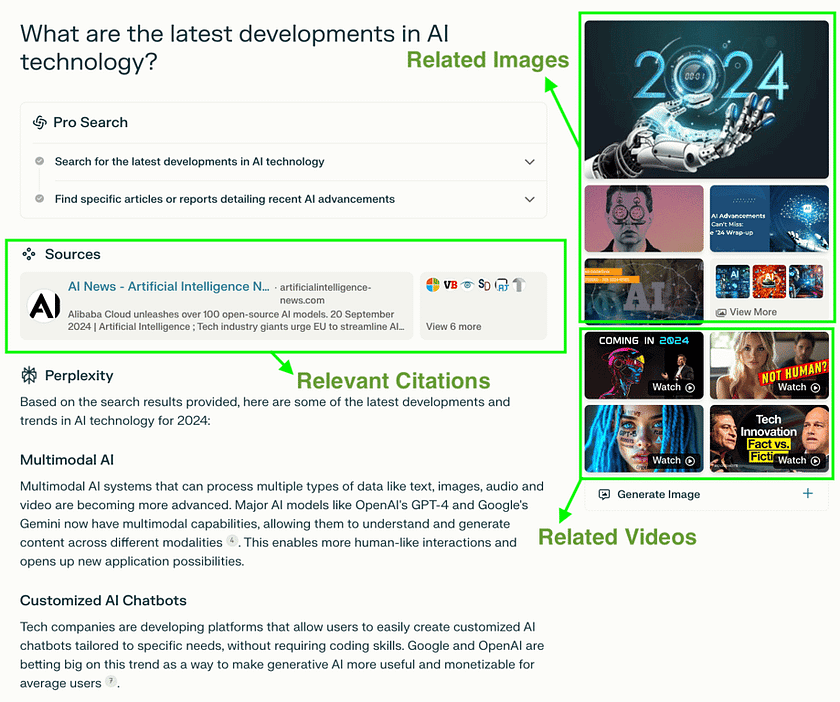This screenshot has height=702, width=840.
Task: Watch the 'Coming in 2024' video
Action: 644,365
